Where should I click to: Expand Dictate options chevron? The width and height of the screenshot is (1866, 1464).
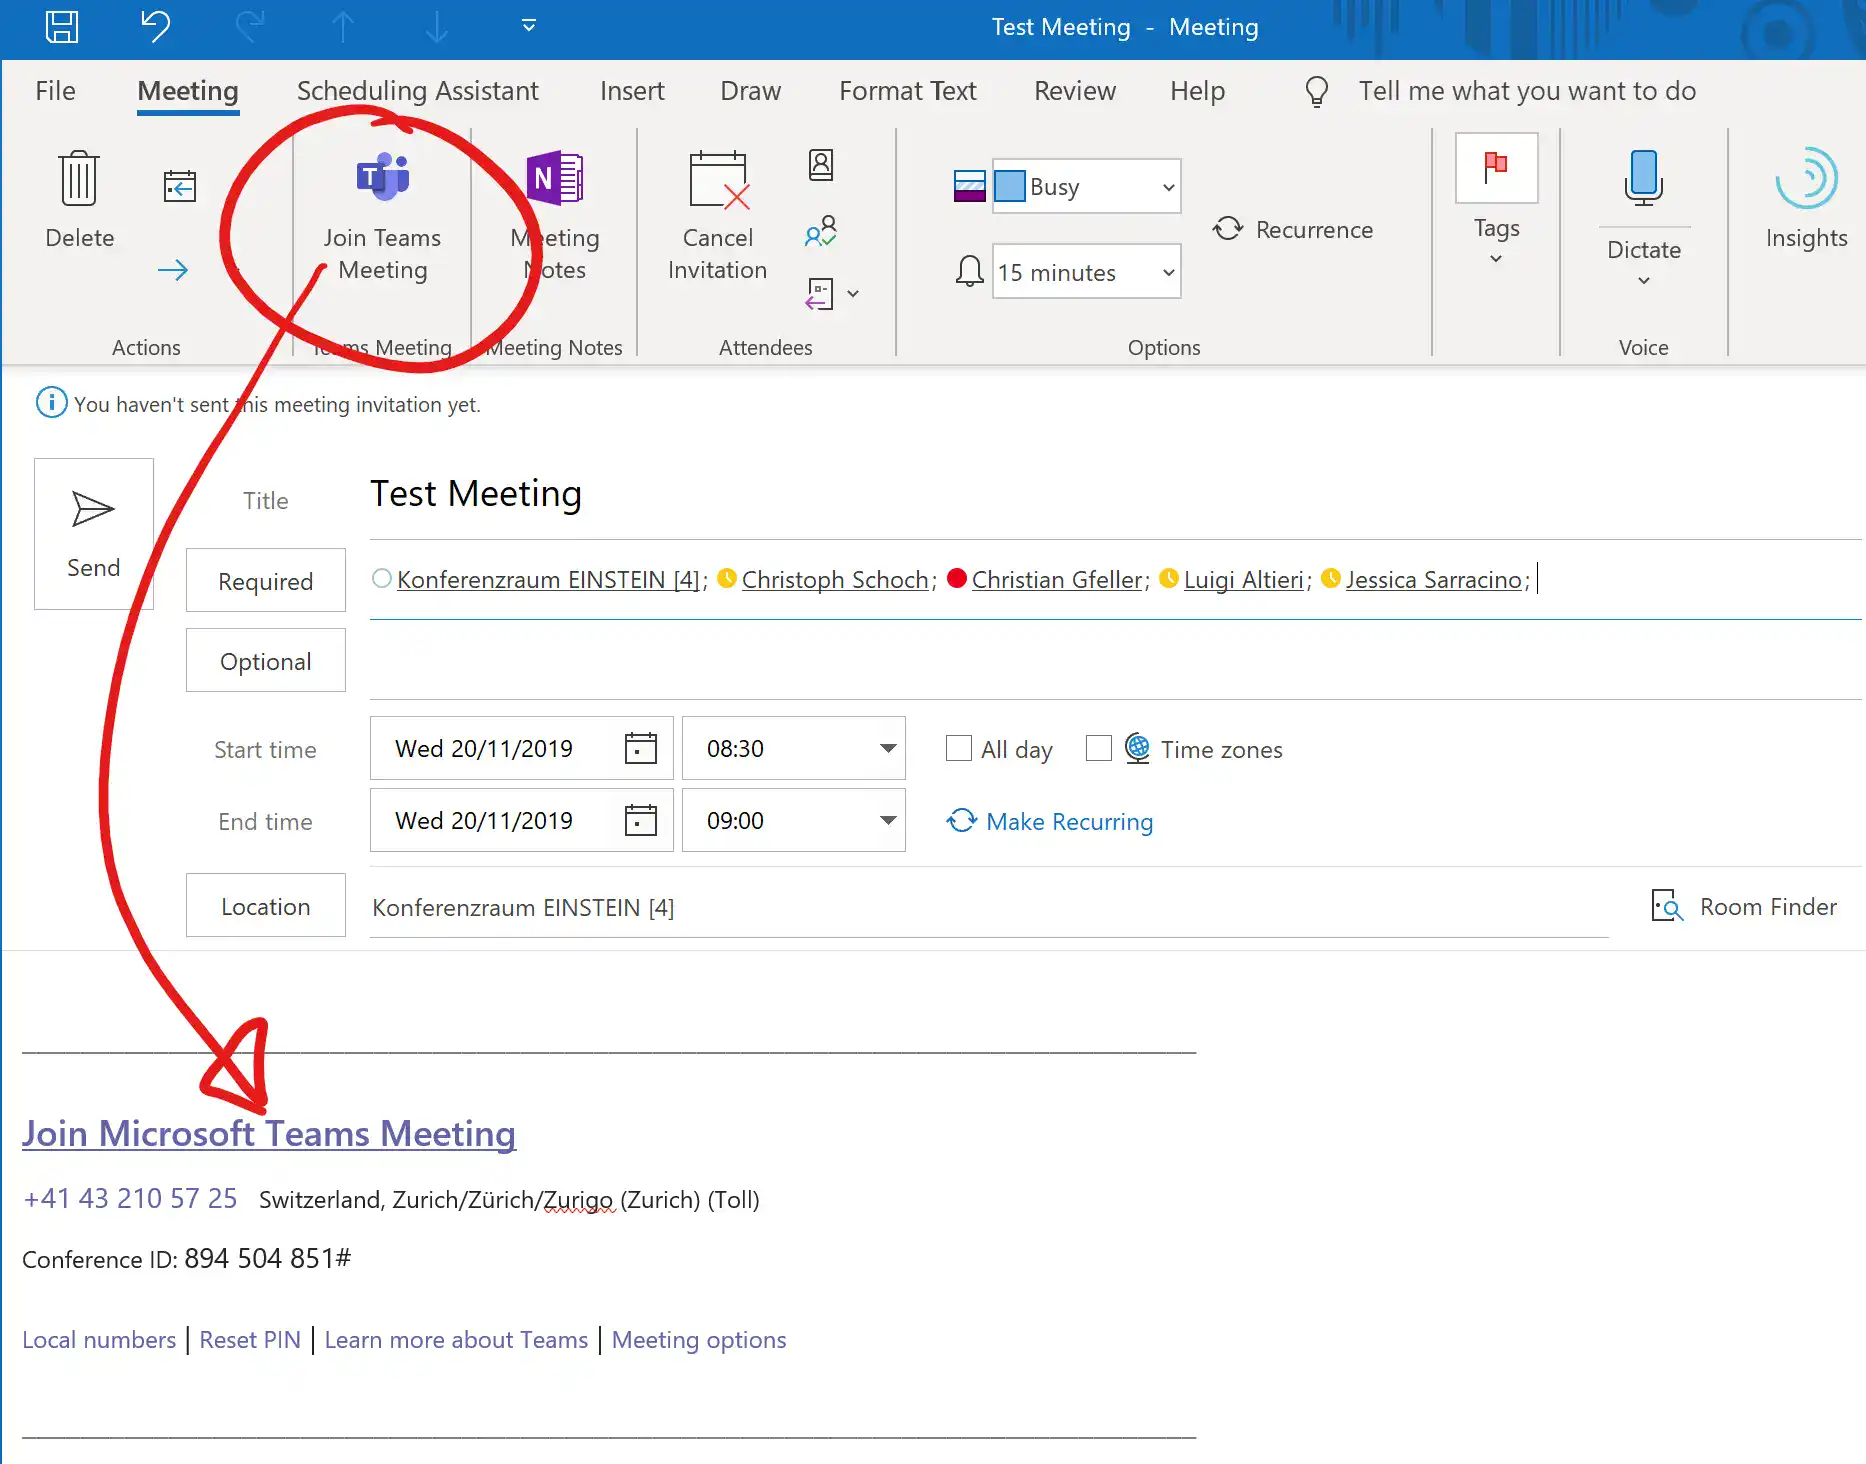1644,281
